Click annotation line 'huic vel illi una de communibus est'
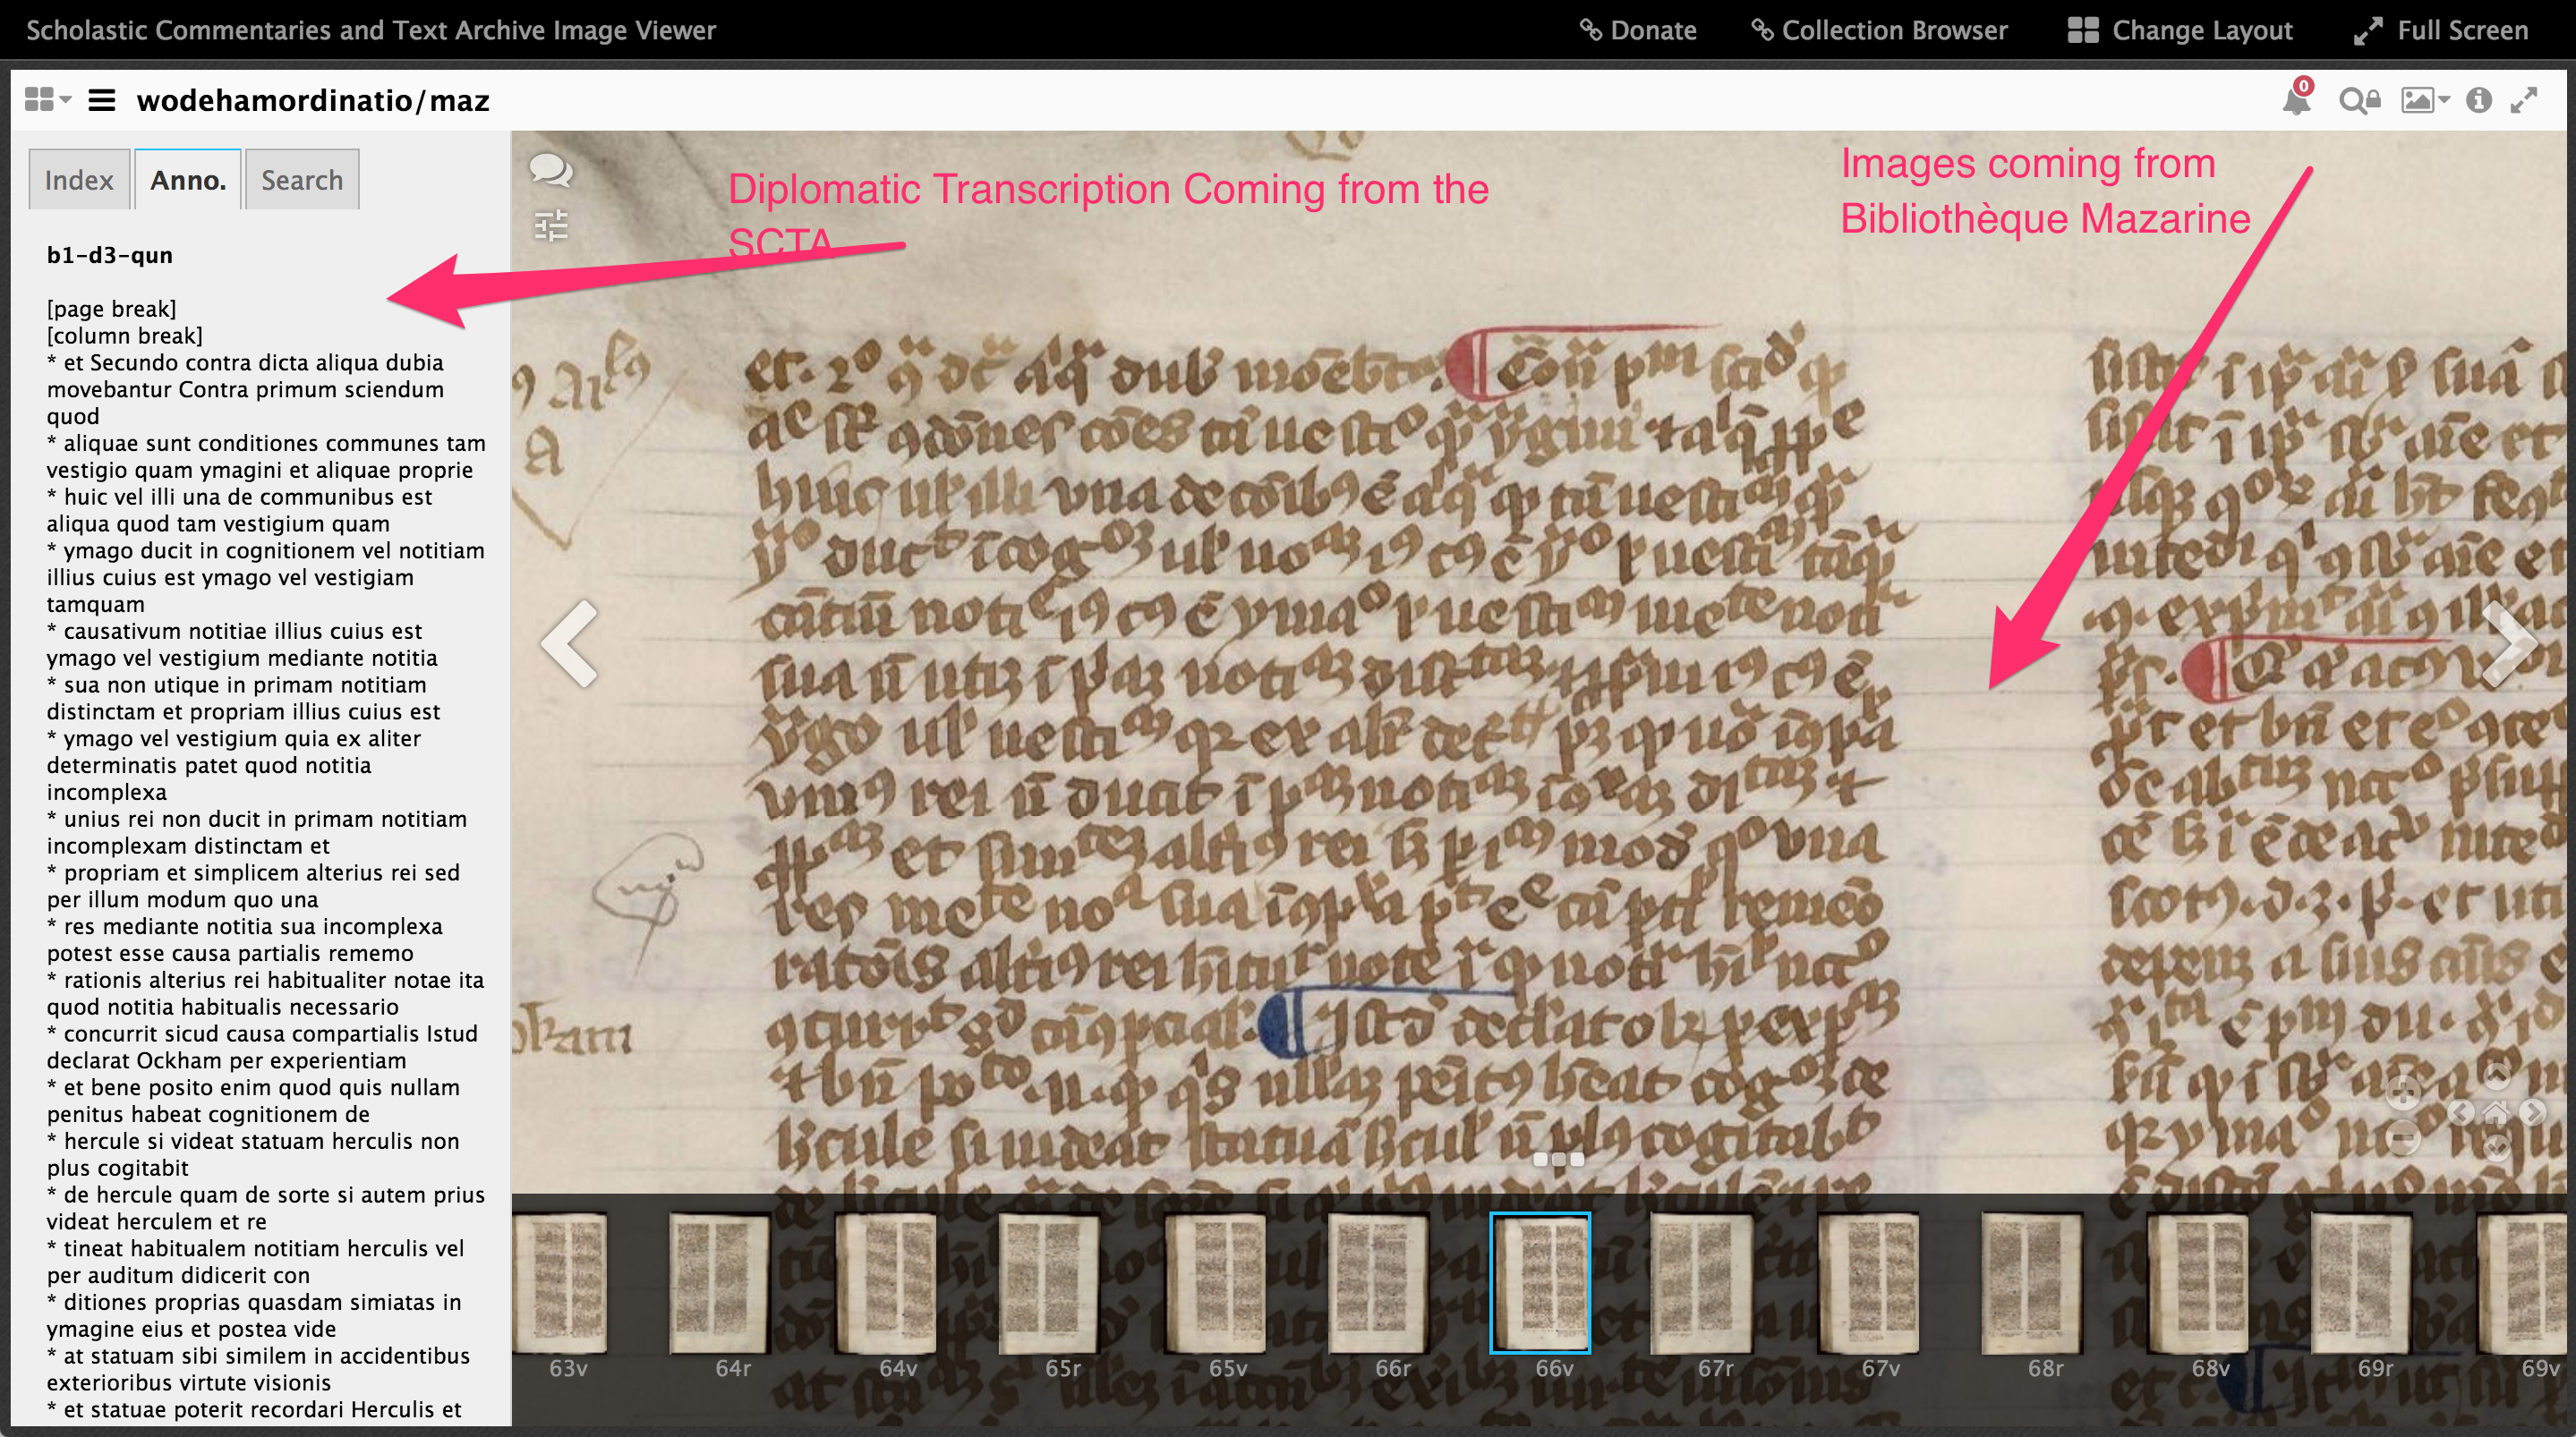 pyautogui.click(x=248, y=497)
